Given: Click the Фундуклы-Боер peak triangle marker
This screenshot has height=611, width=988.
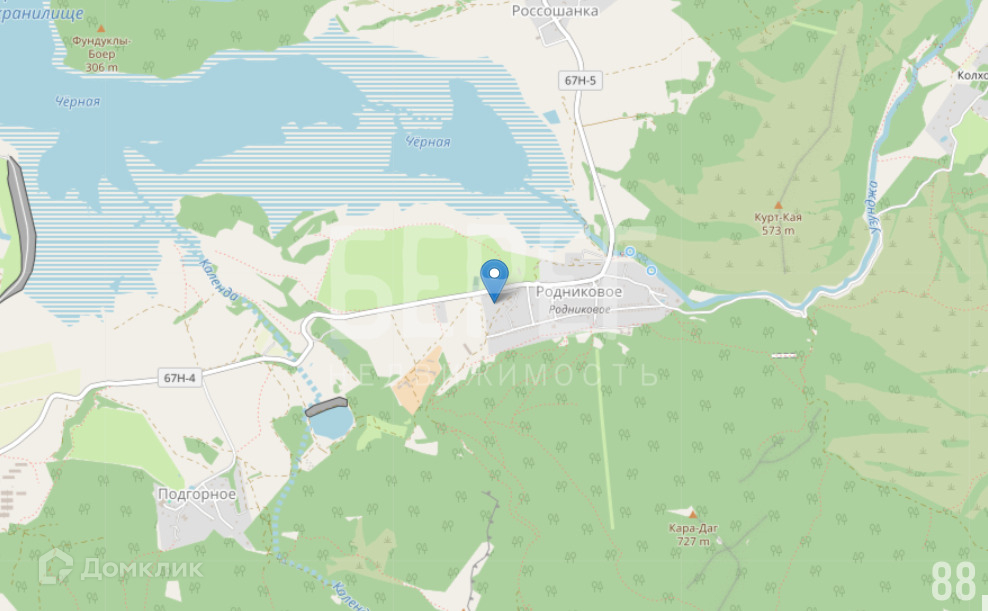Looking at the screenshot, I should click(101, 28).
